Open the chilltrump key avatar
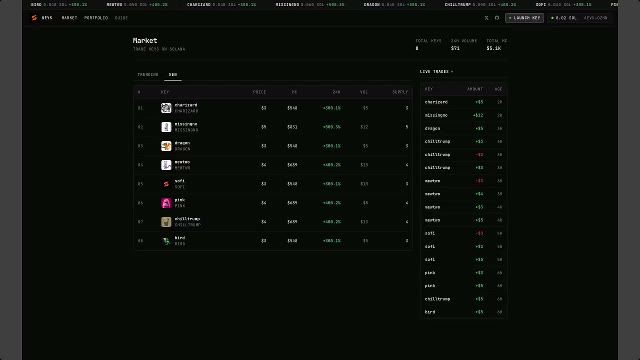The image size is (640, 360). tap(166, 222)
